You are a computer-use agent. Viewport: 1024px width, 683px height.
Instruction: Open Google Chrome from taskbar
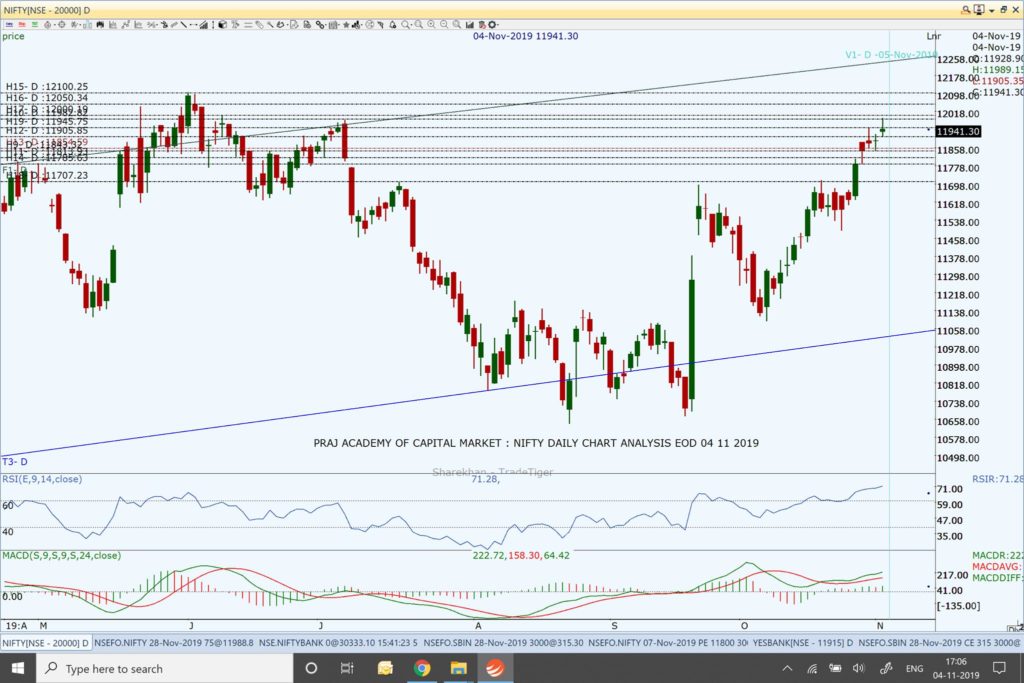[x=422, y=668]
